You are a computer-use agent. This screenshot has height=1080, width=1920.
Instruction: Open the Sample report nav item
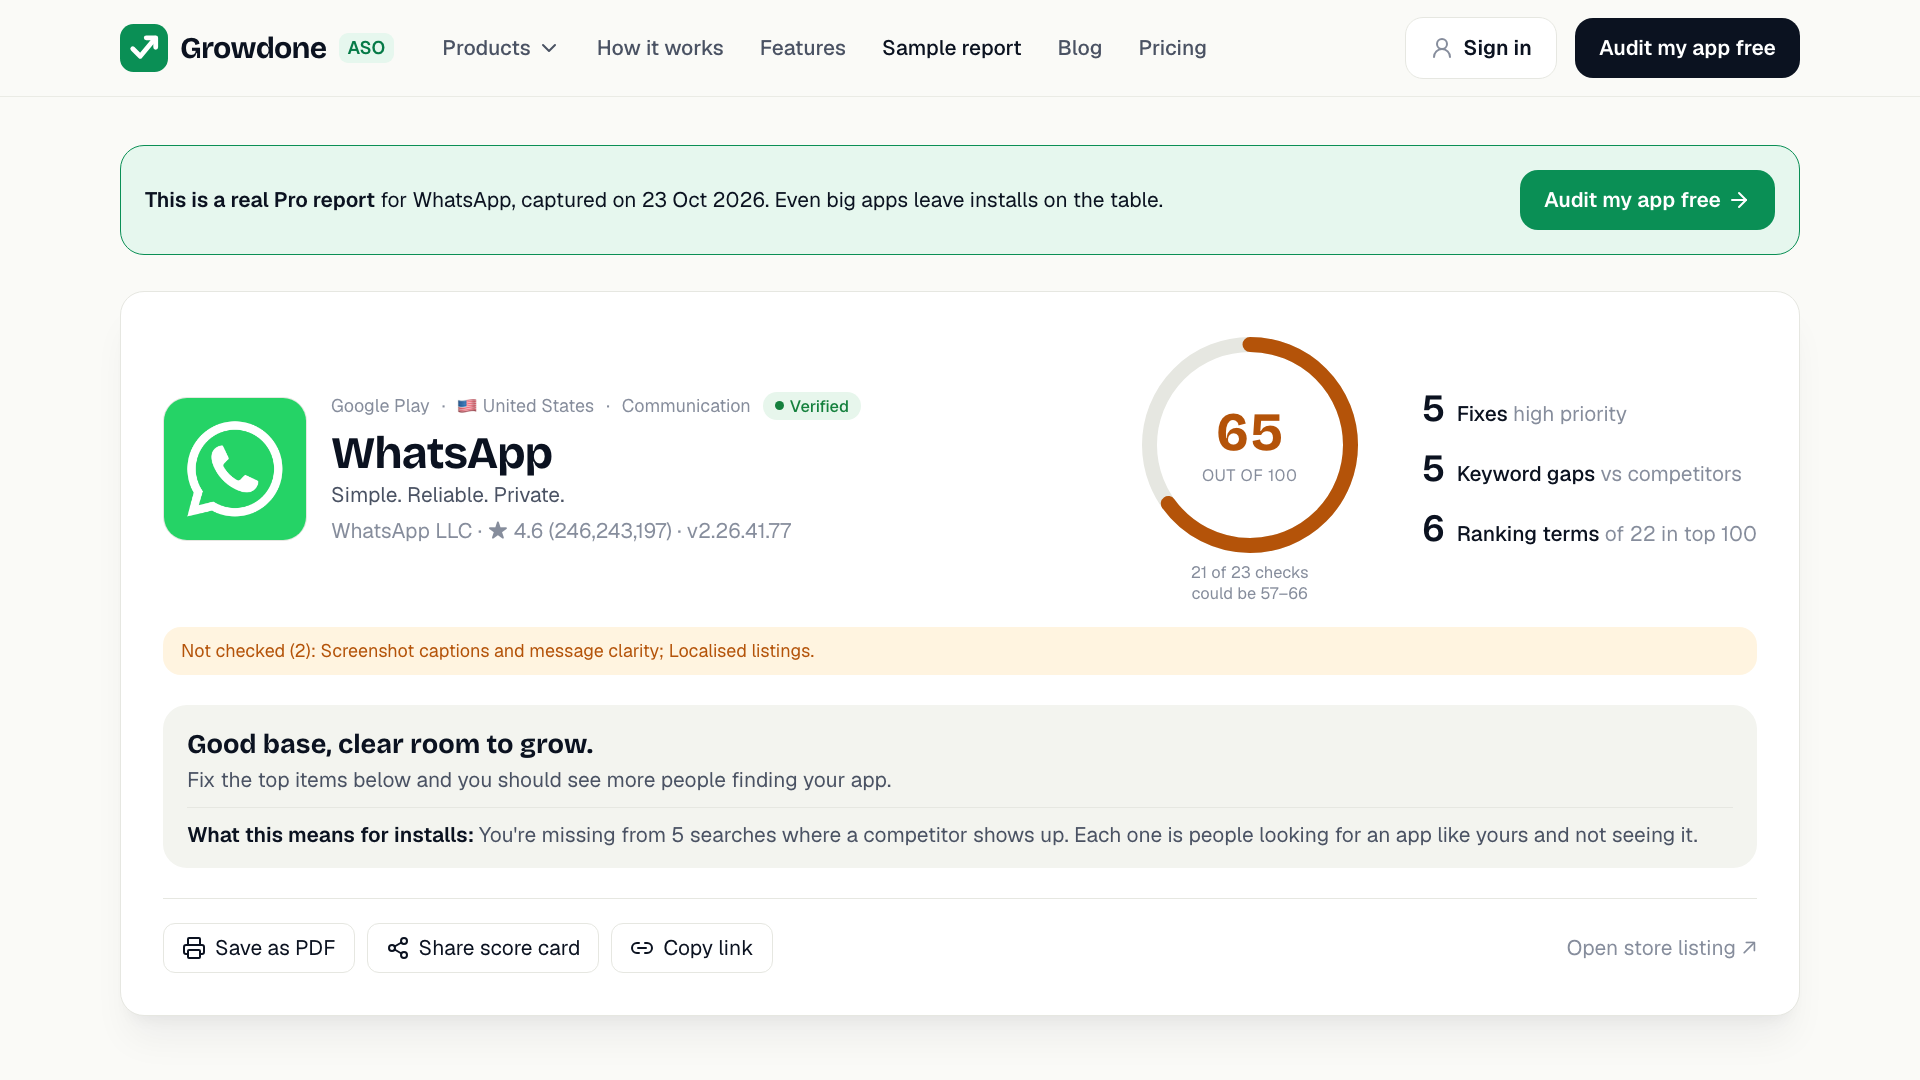coord(952,48)
